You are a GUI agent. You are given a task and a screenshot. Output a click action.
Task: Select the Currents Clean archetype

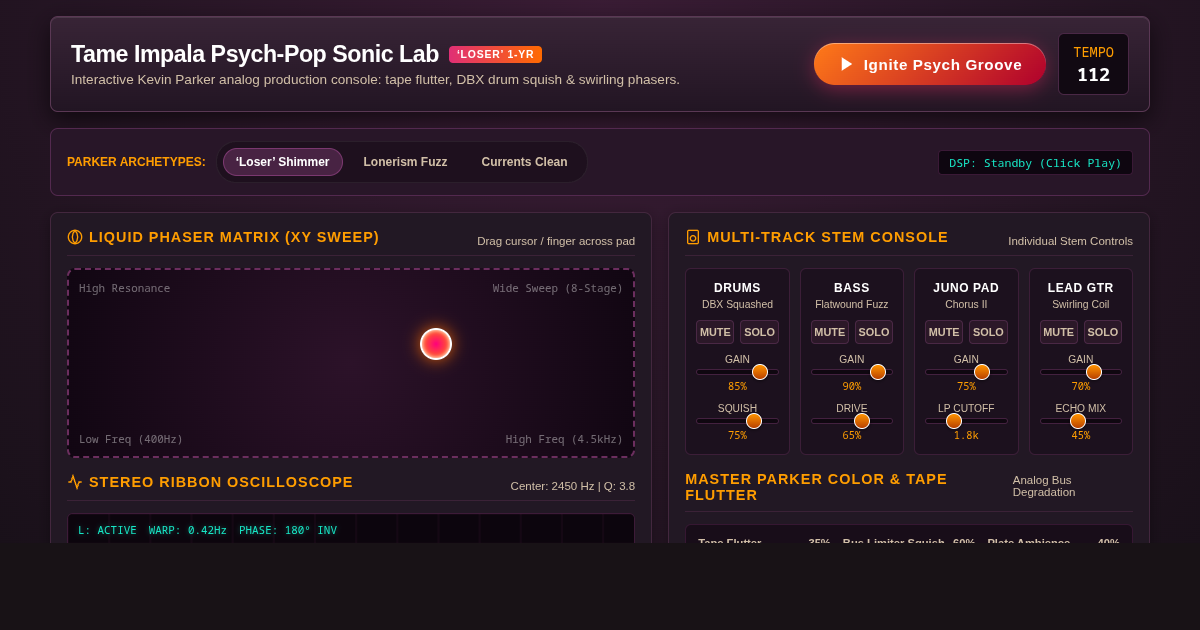pos(524,162)
